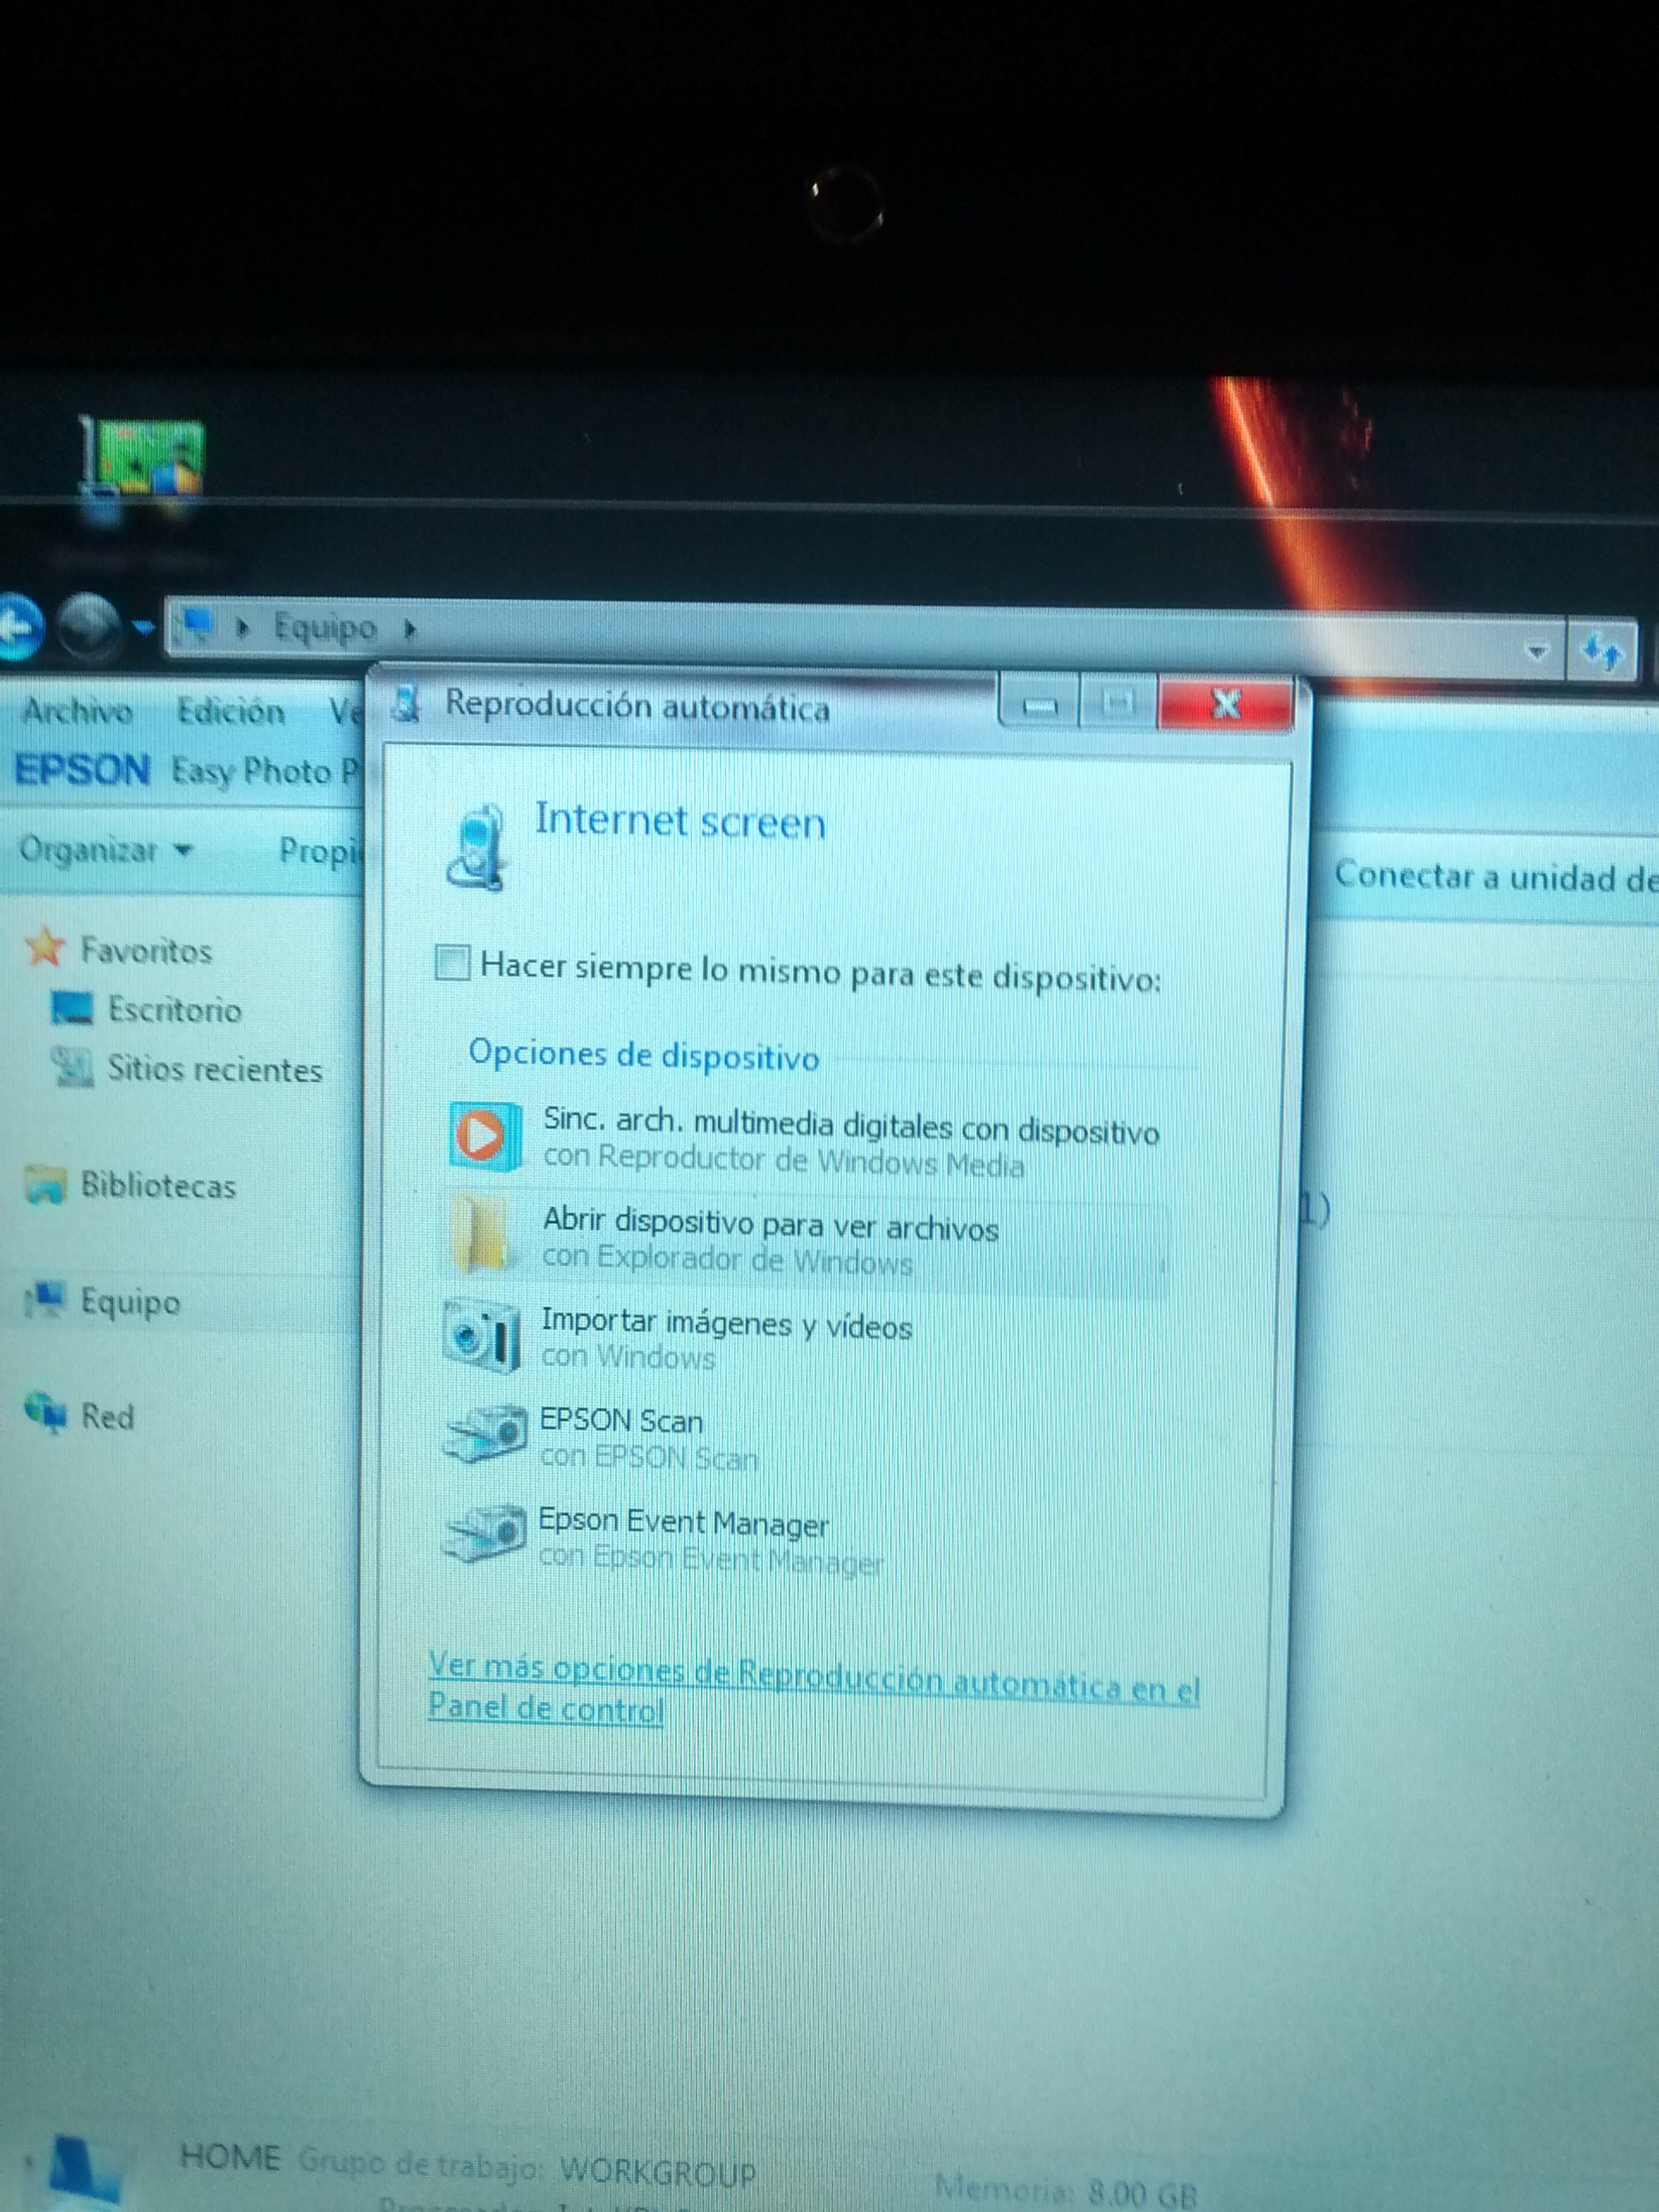
Task: Select Equipo in the navigation pane
Action: click(130, 1302)
